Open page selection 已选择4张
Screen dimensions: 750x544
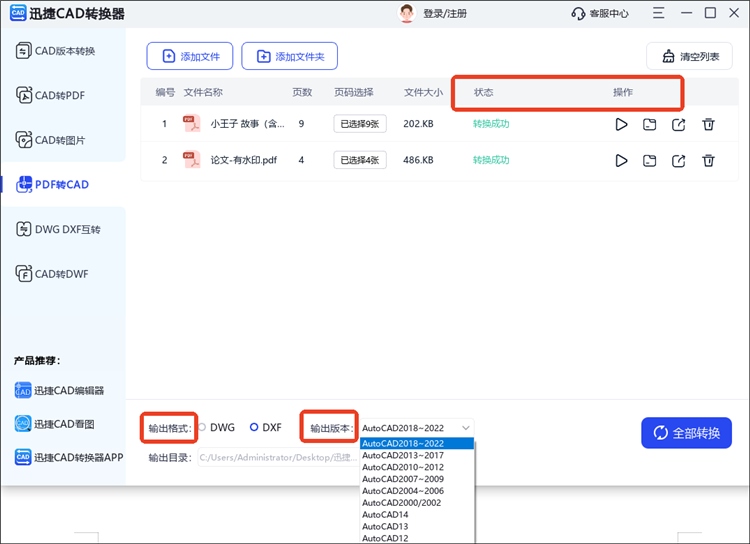[360, 160]
